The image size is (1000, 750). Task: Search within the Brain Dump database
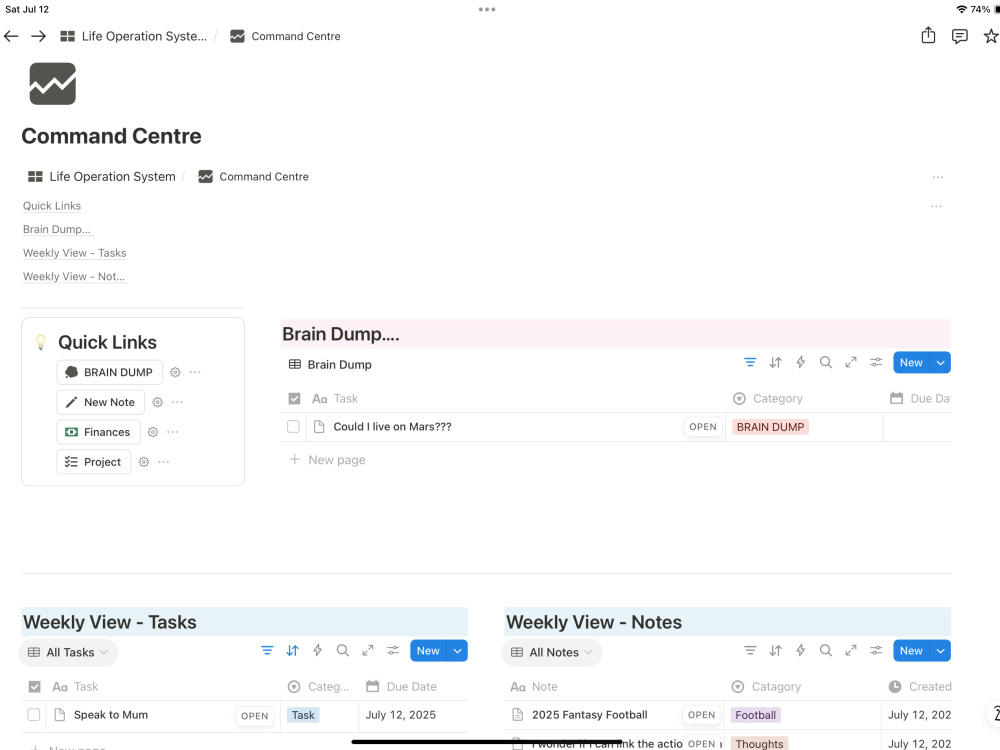coord(825,362)
